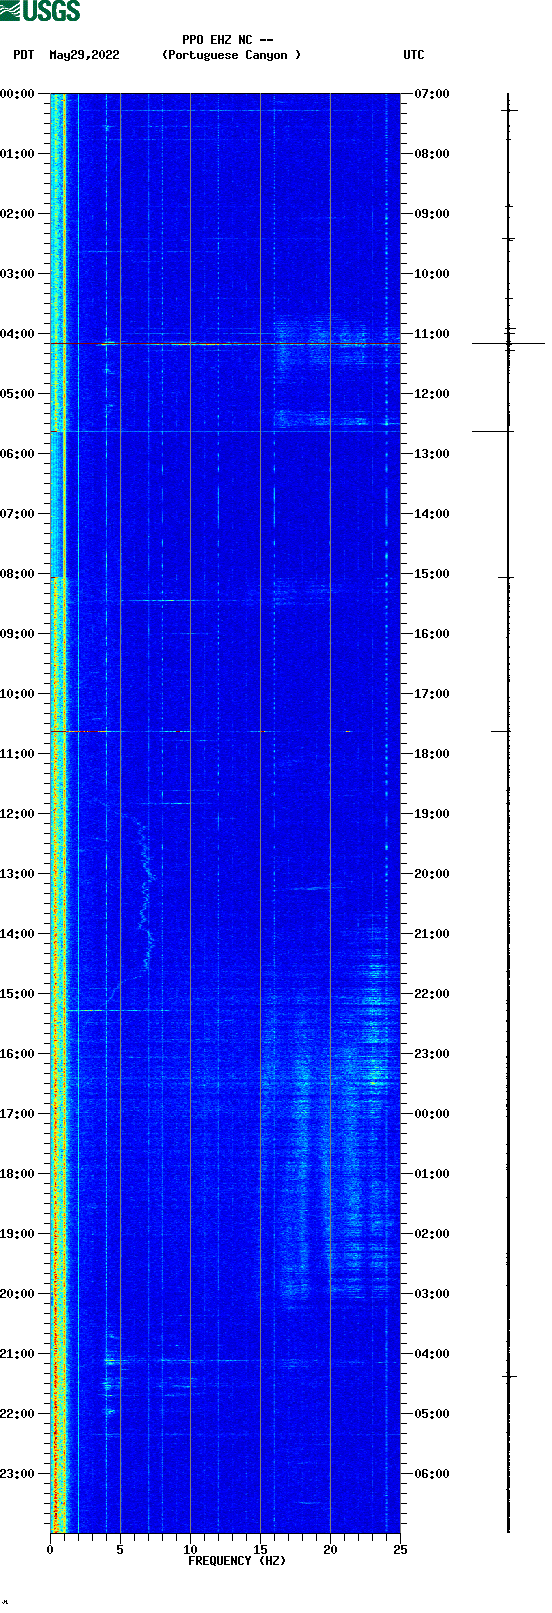The height and width of the screenshot is (1613, 552).
Task: Click the 04:00 label on PDT axis
Action: 18,334
